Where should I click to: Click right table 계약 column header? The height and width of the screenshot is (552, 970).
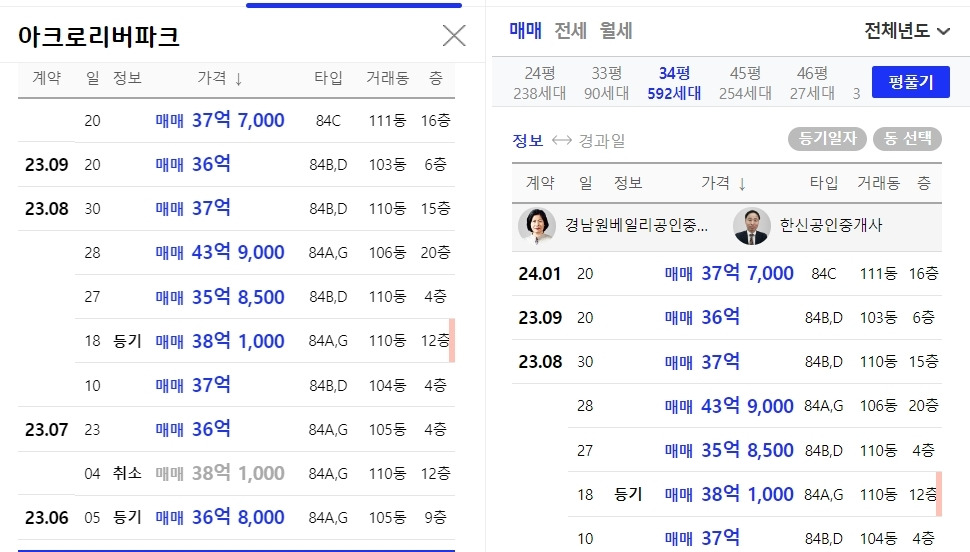[x=540, y=183]
